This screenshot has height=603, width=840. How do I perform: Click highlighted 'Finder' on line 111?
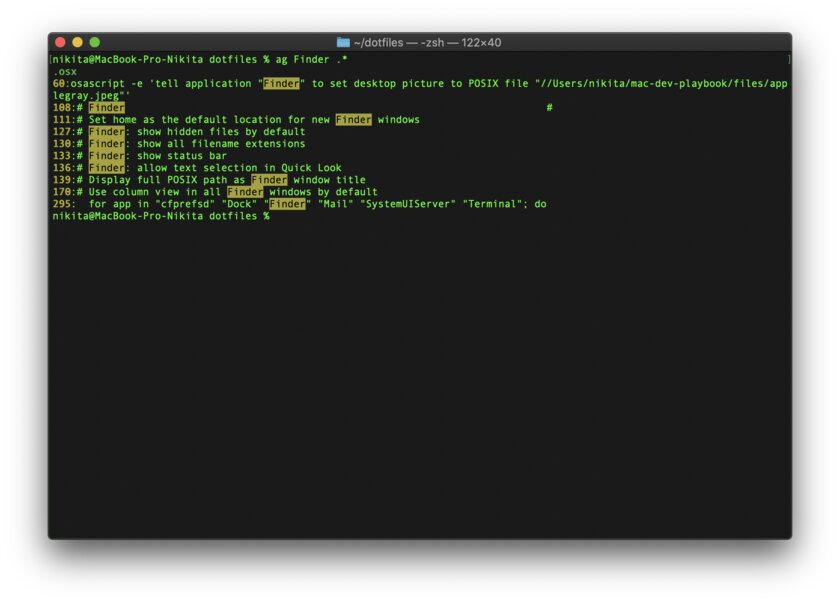pos(354,120)
